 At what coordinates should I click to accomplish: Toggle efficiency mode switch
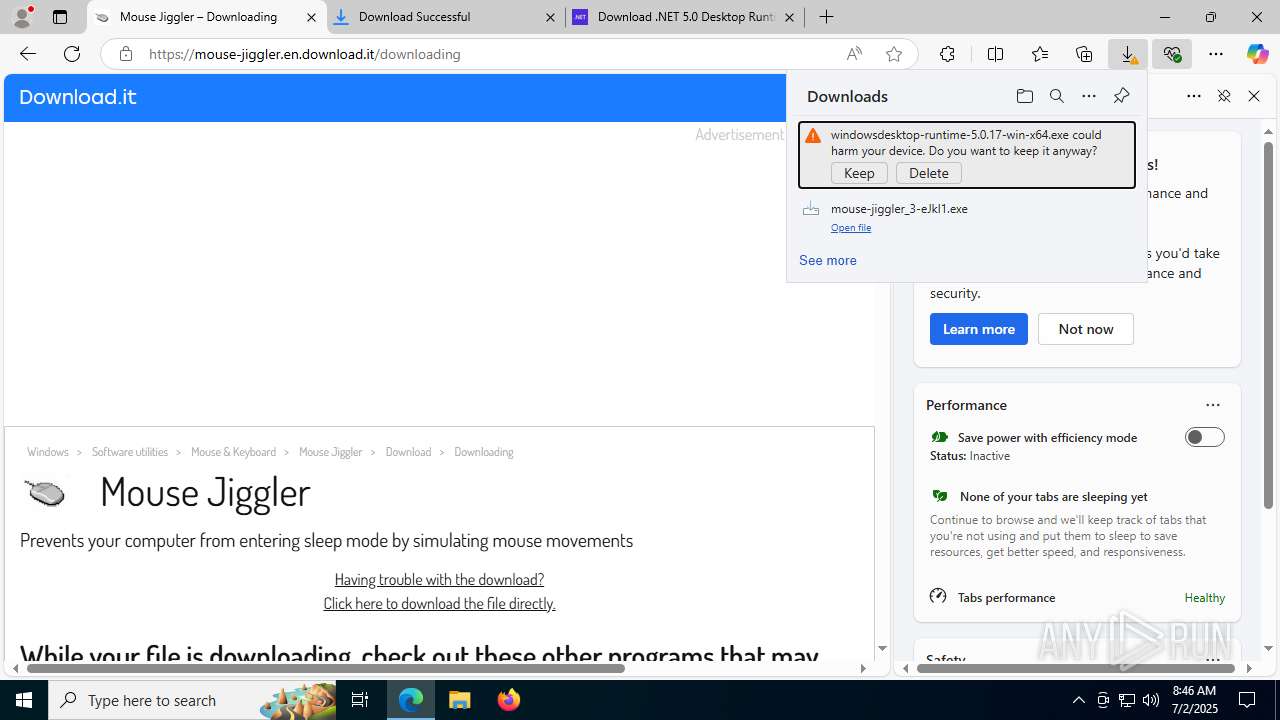click(1204, 437)
